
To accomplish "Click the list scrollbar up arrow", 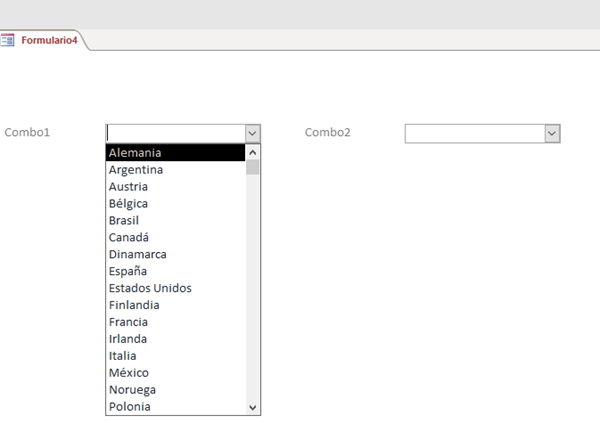I will tap(253, 153).
